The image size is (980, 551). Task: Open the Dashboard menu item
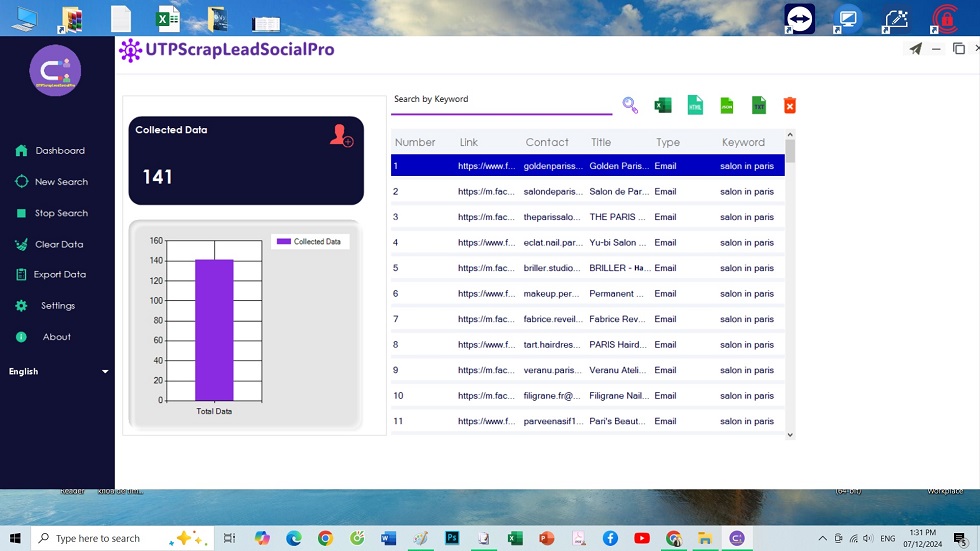pos(59,151)
